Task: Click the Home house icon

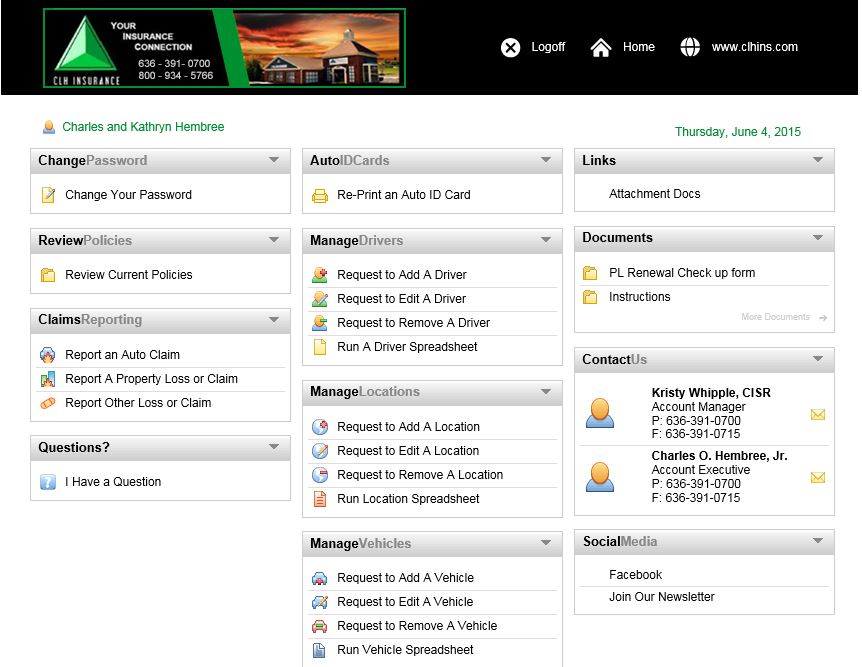Action: [600, 48]
